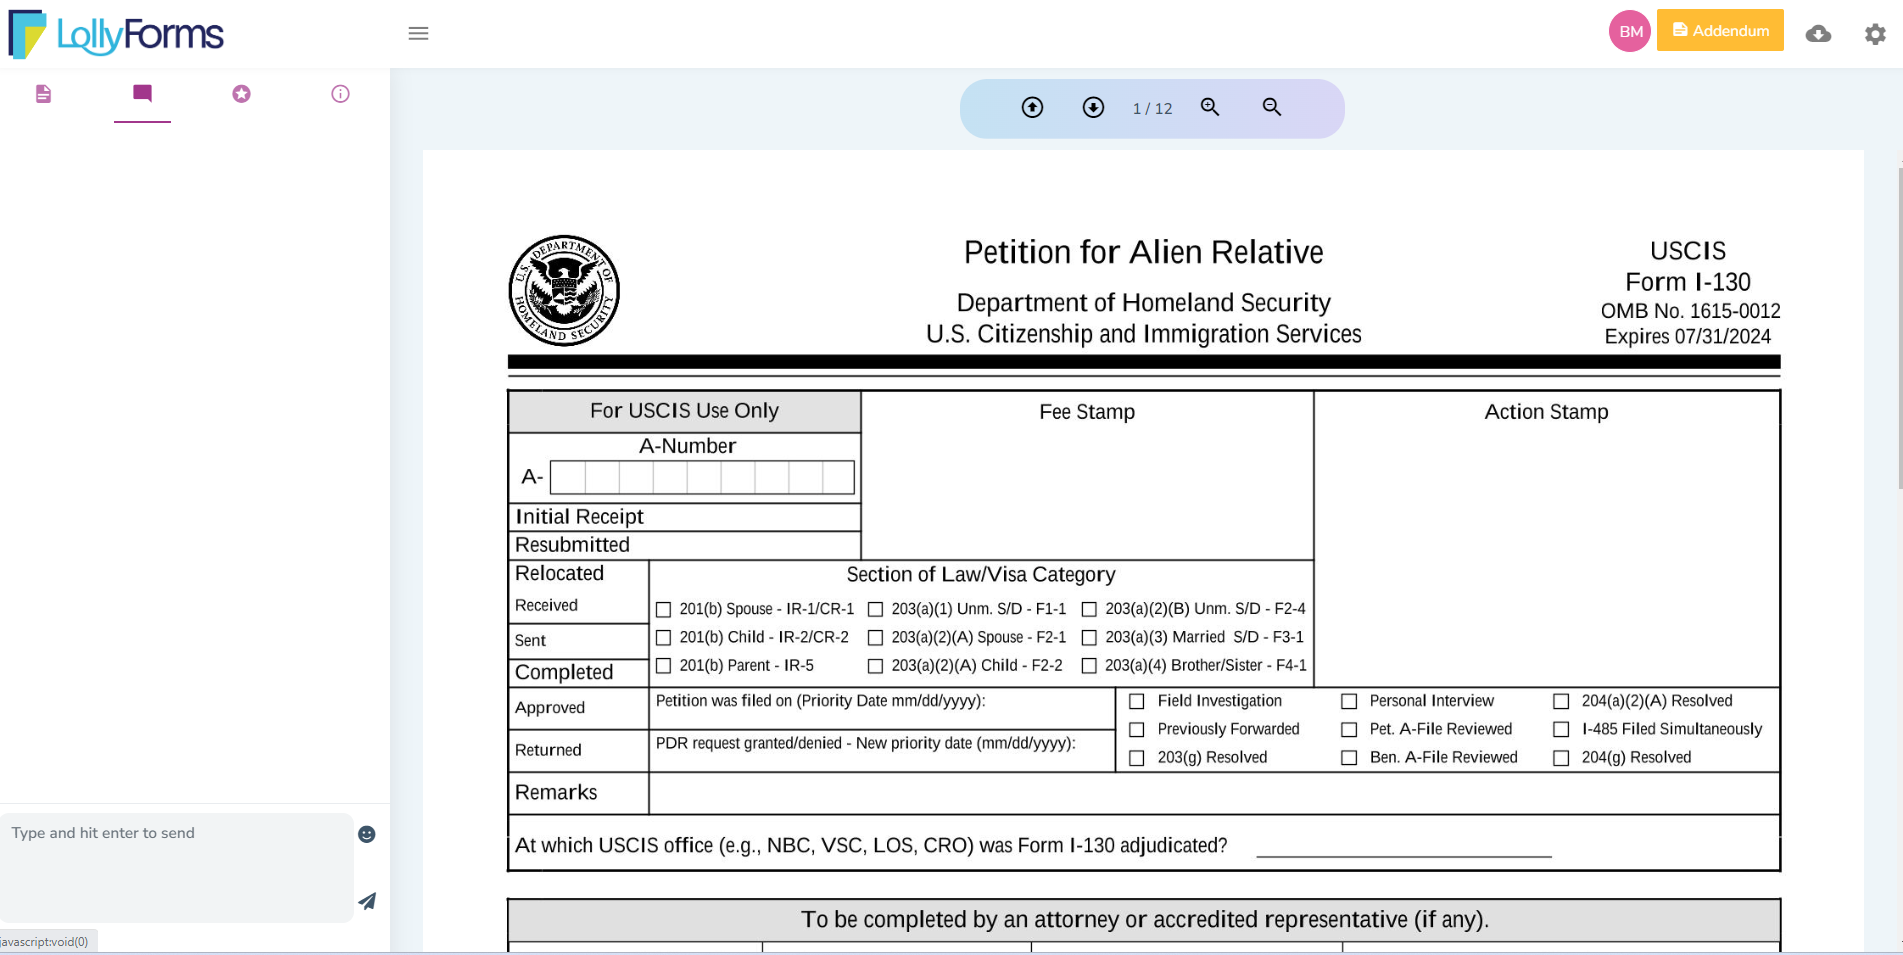Check 201(b) Spouse - IR-1/CR-1 box
This screenshot has width=1903, height=955.
663,609
